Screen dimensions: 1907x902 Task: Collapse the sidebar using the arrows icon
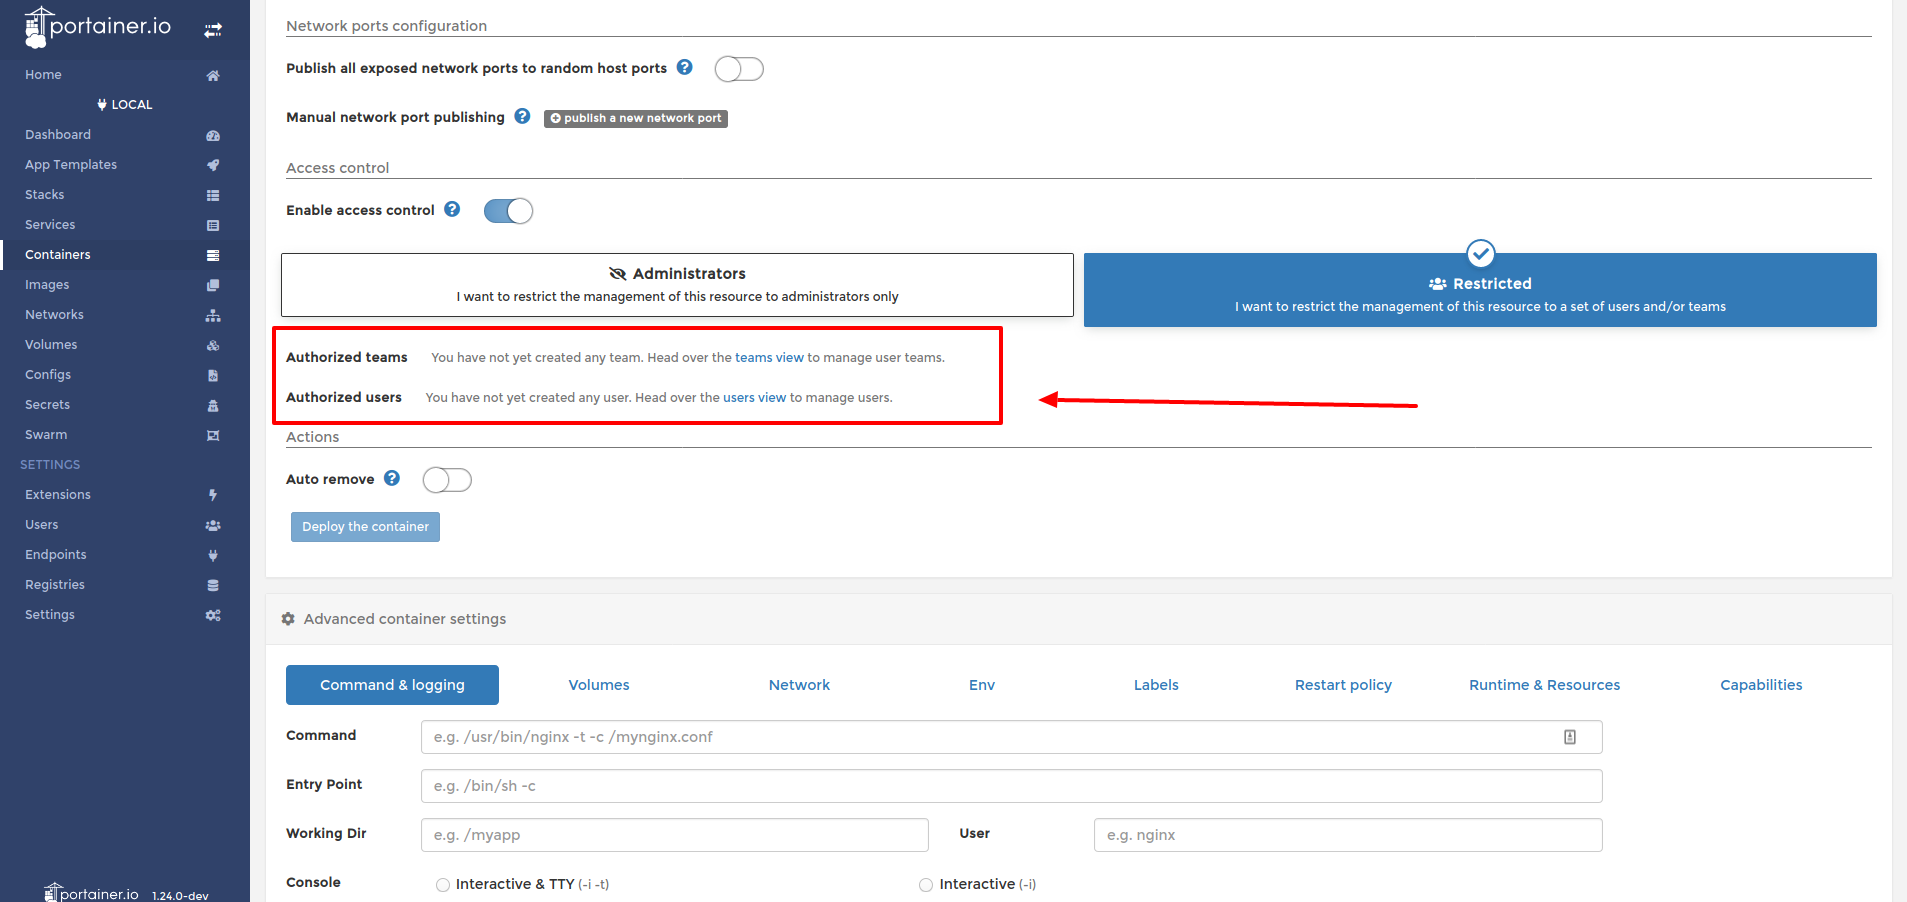[213, 29]
